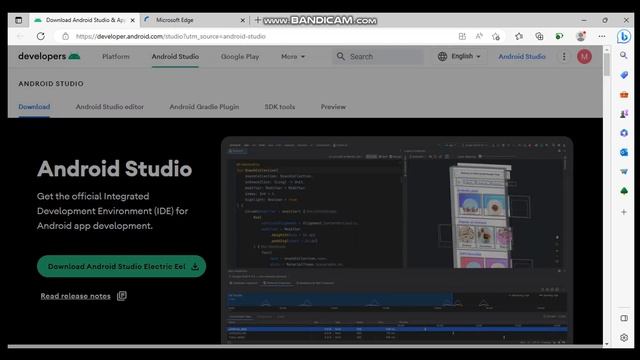The width and height of the screenshot is (640, 360).
Task: Toggle Read aloud icon in address bar
Action: 479,36
